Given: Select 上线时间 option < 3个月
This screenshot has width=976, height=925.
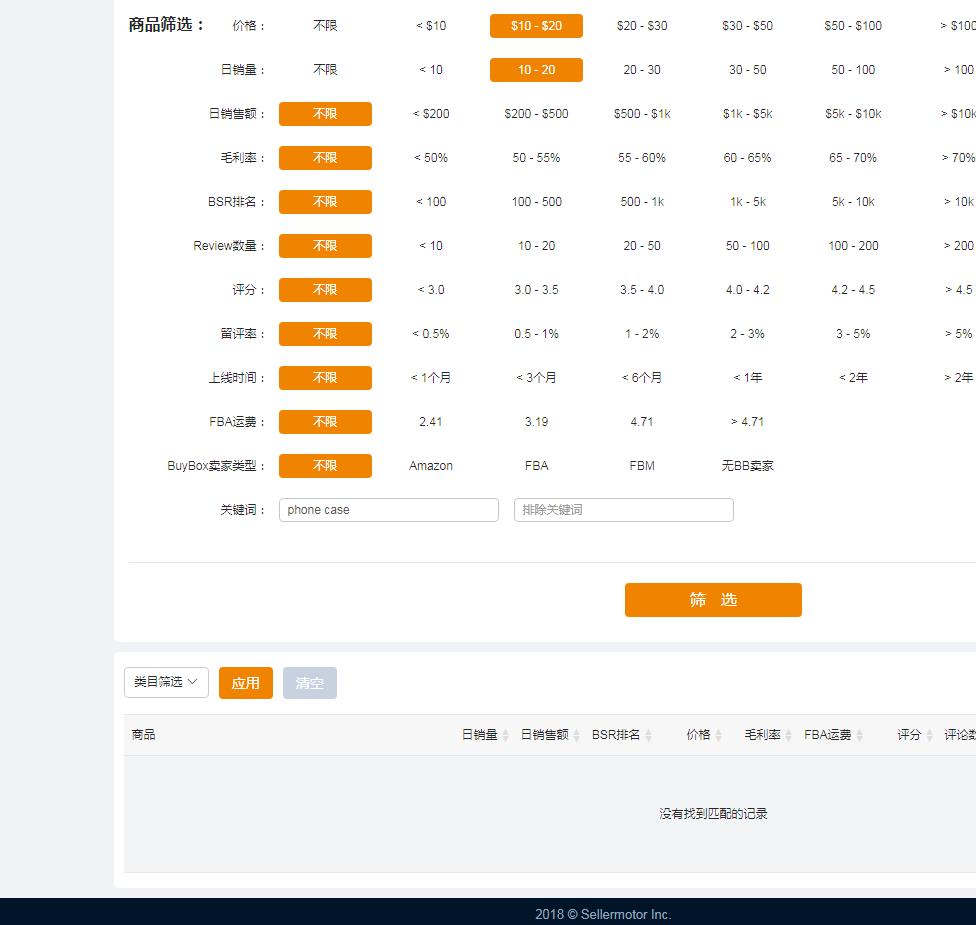Looking at the screenshot, I should click(536, 378).
